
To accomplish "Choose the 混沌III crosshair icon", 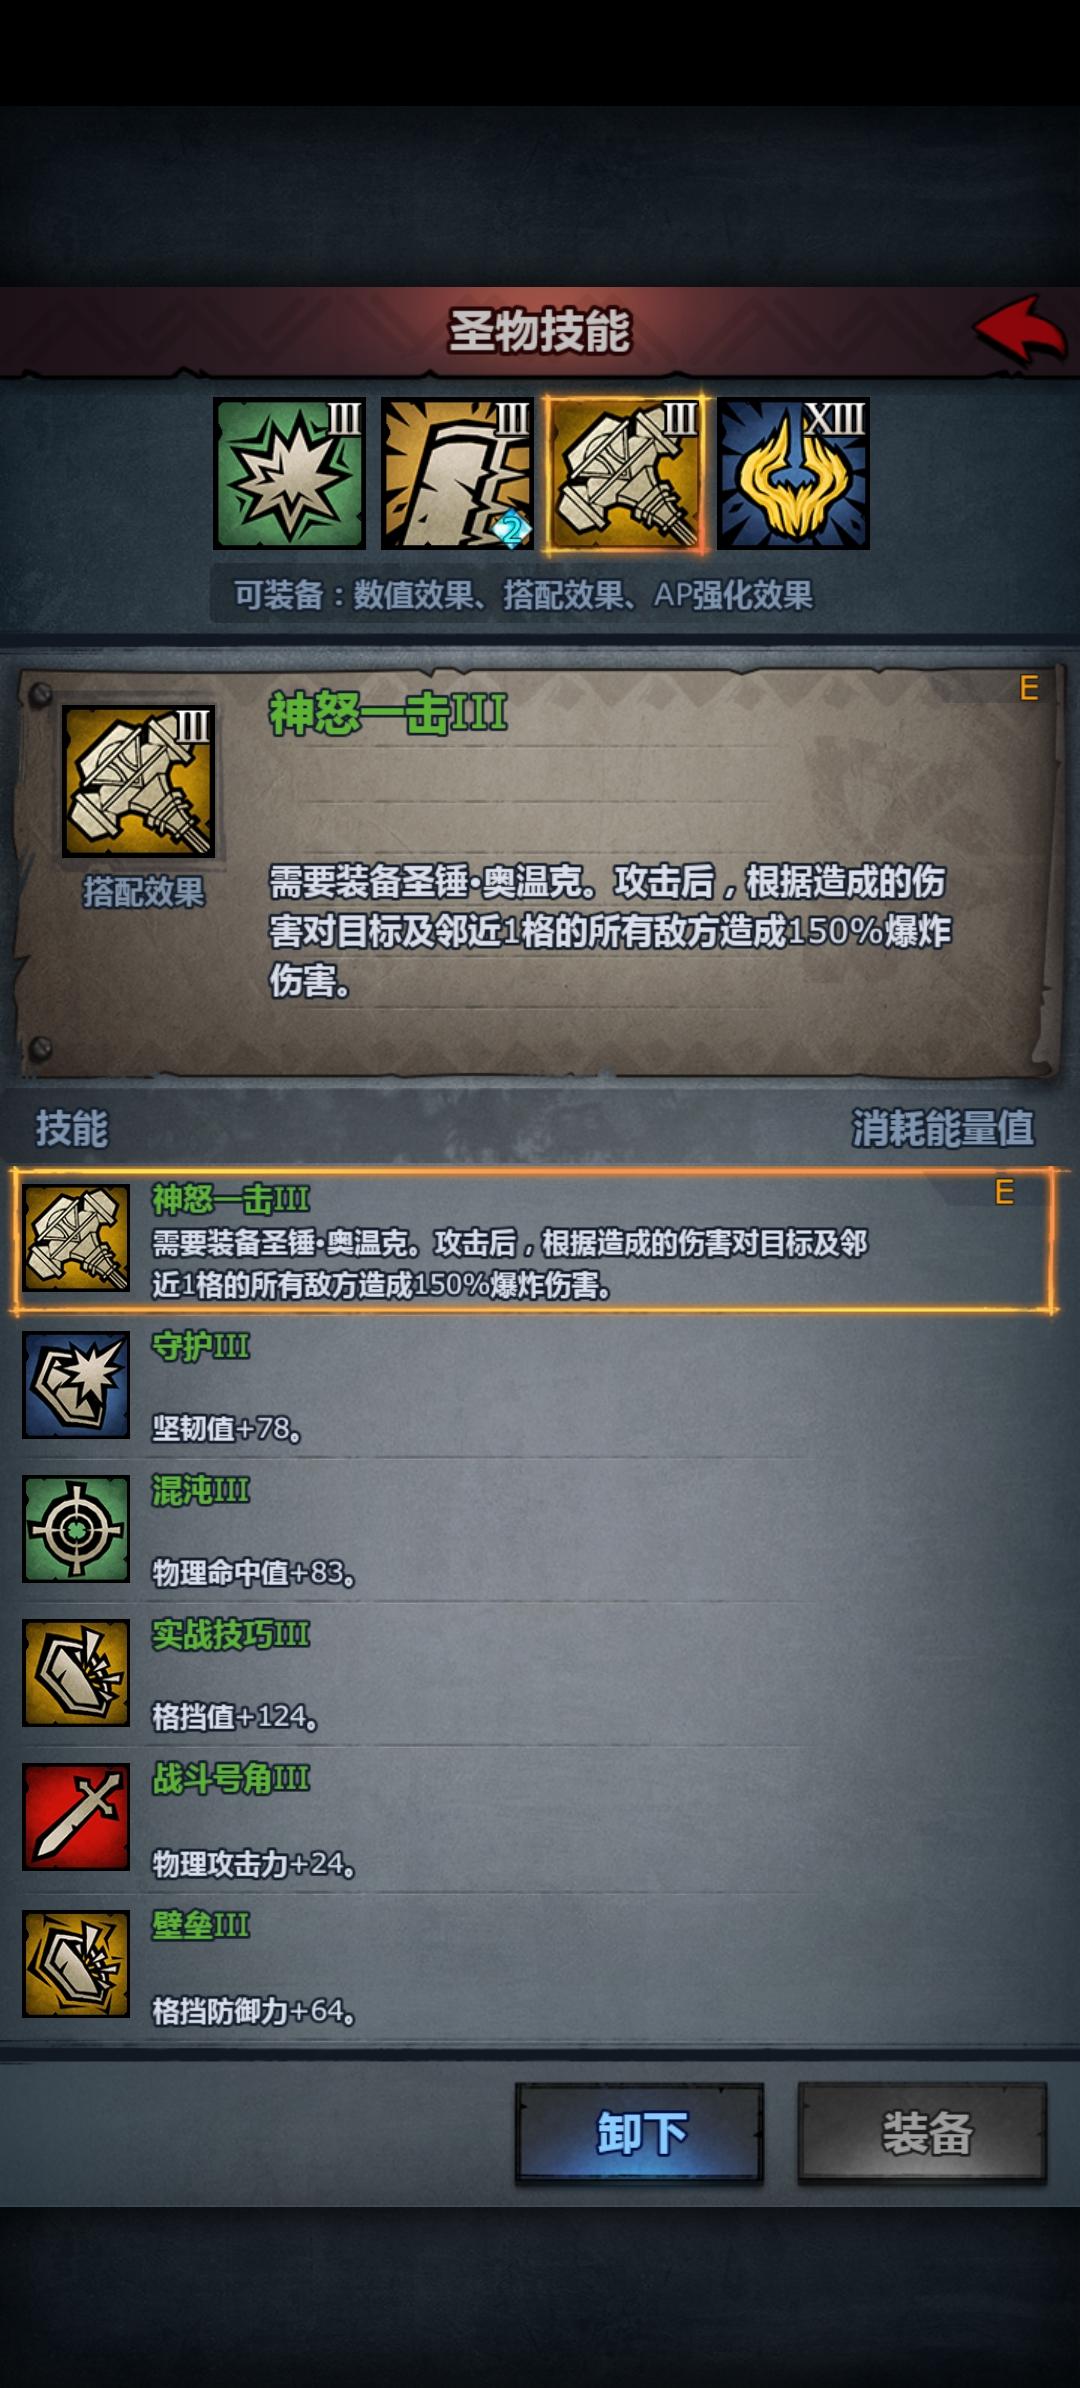I will [x=76, y=1529].
